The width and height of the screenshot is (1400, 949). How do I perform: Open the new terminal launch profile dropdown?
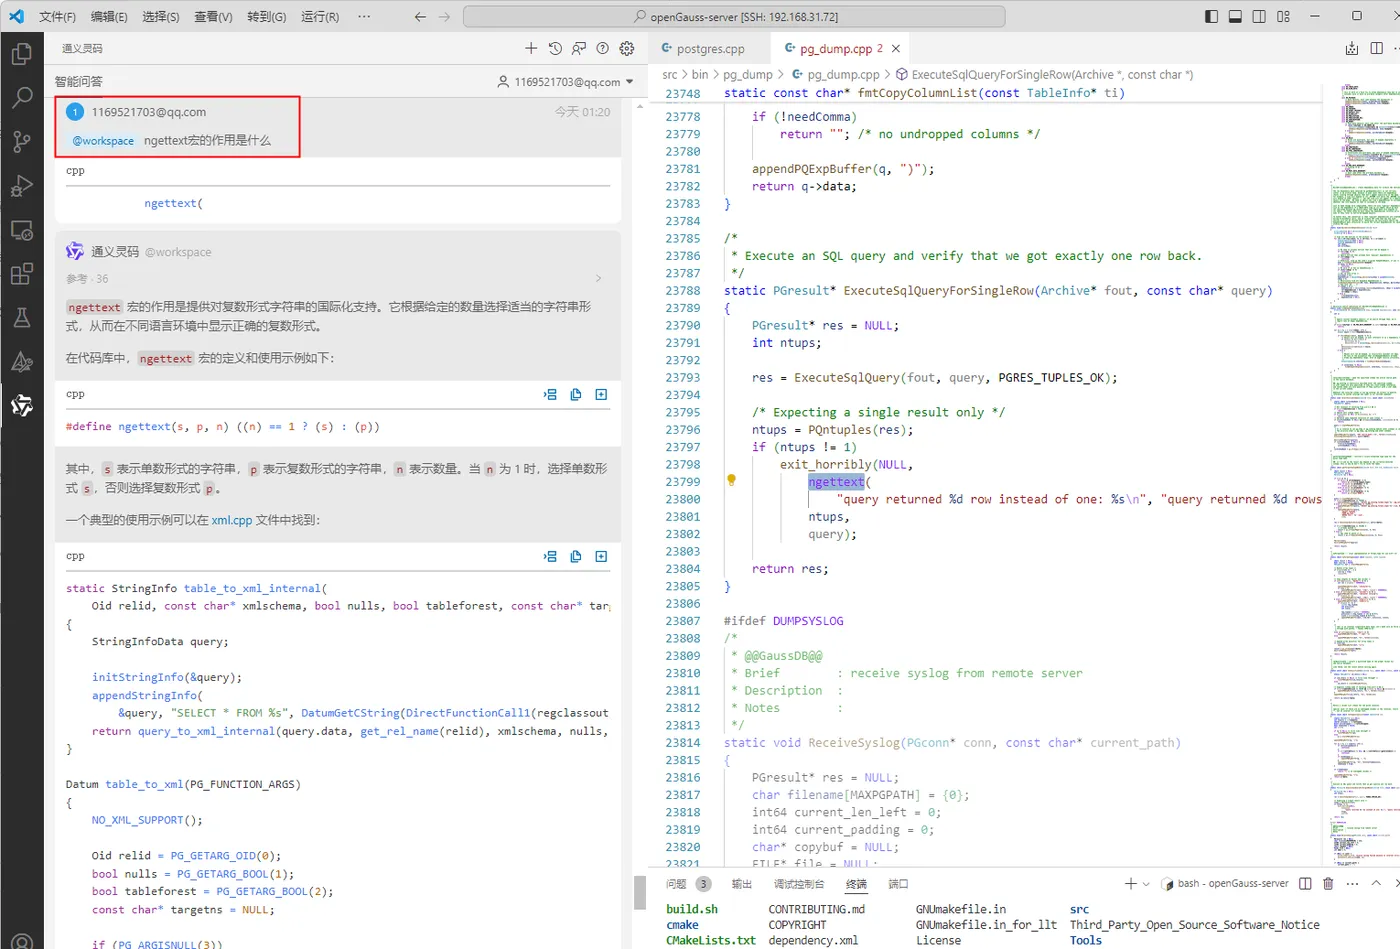pos(1146,883)
